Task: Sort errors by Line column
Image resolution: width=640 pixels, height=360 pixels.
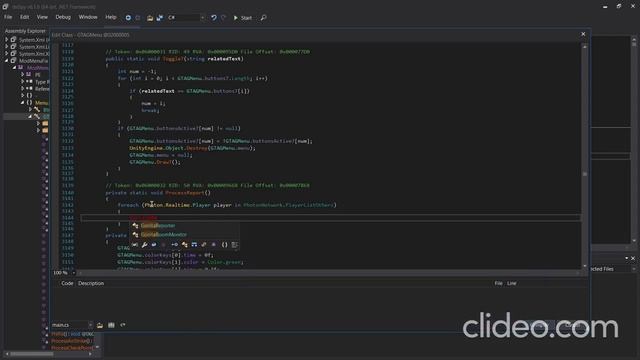Action: click(511, 283)
